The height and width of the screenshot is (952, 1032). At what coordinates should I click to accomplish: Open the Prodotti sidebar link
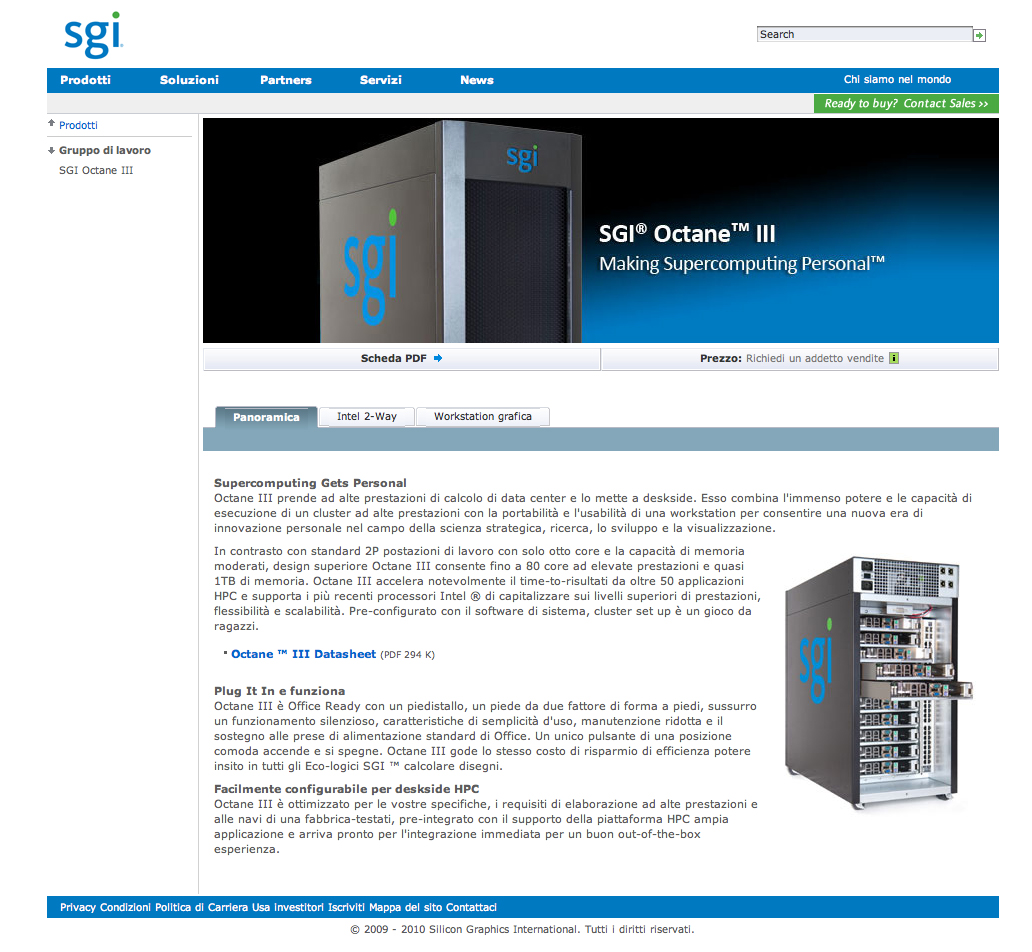(x=78, y=125)
